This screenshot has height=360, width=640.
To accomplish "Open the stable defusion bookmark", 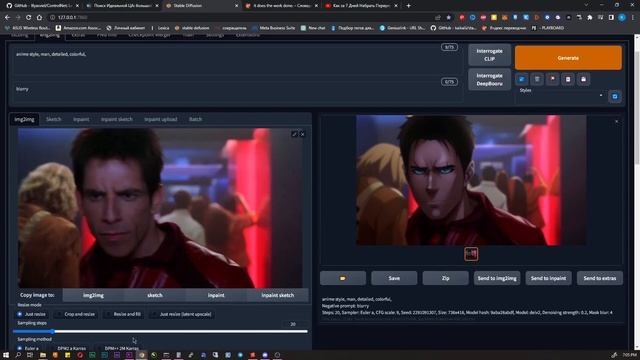I will pyautogui.click(x=192, y=28).
